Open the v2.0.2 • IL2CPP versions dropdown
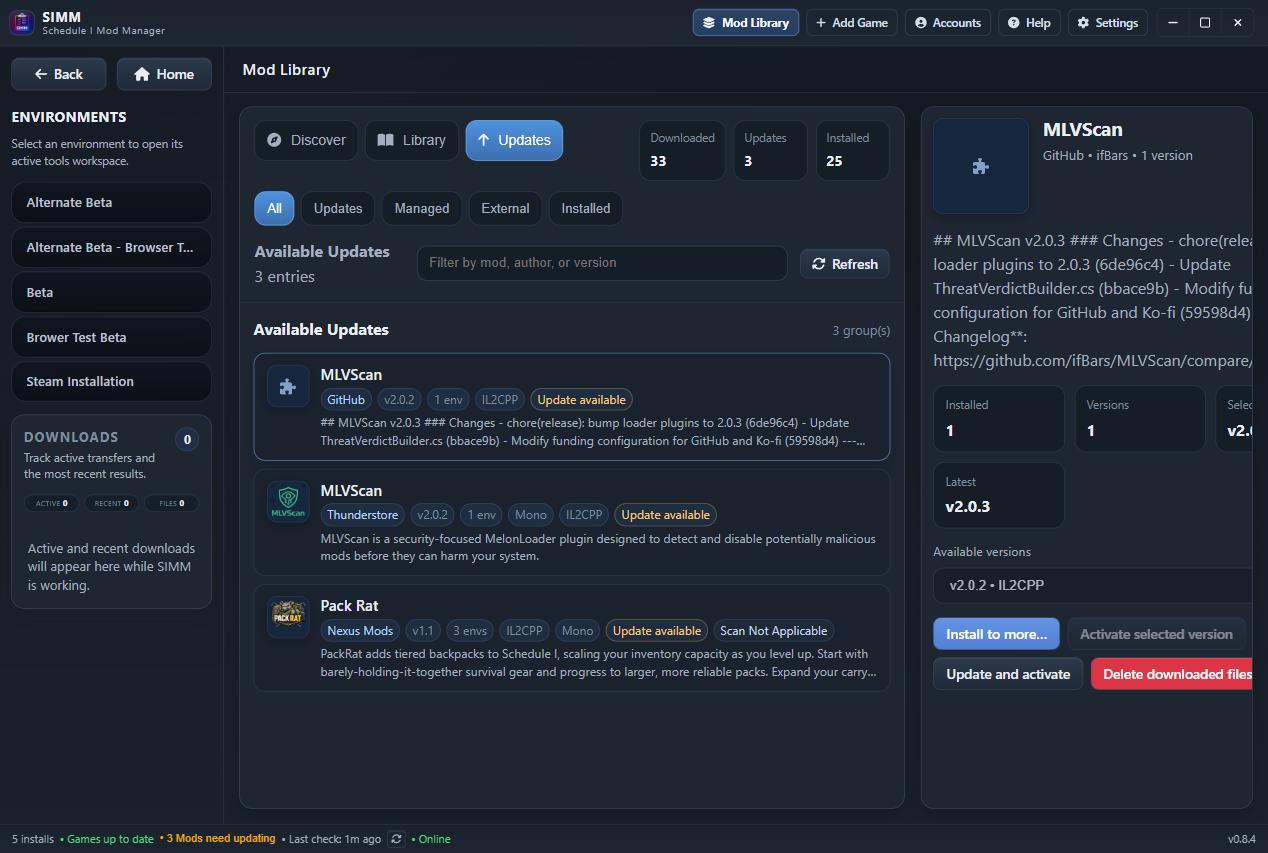This screenshot has height=853, width=1268. [x=1092, y=585]
